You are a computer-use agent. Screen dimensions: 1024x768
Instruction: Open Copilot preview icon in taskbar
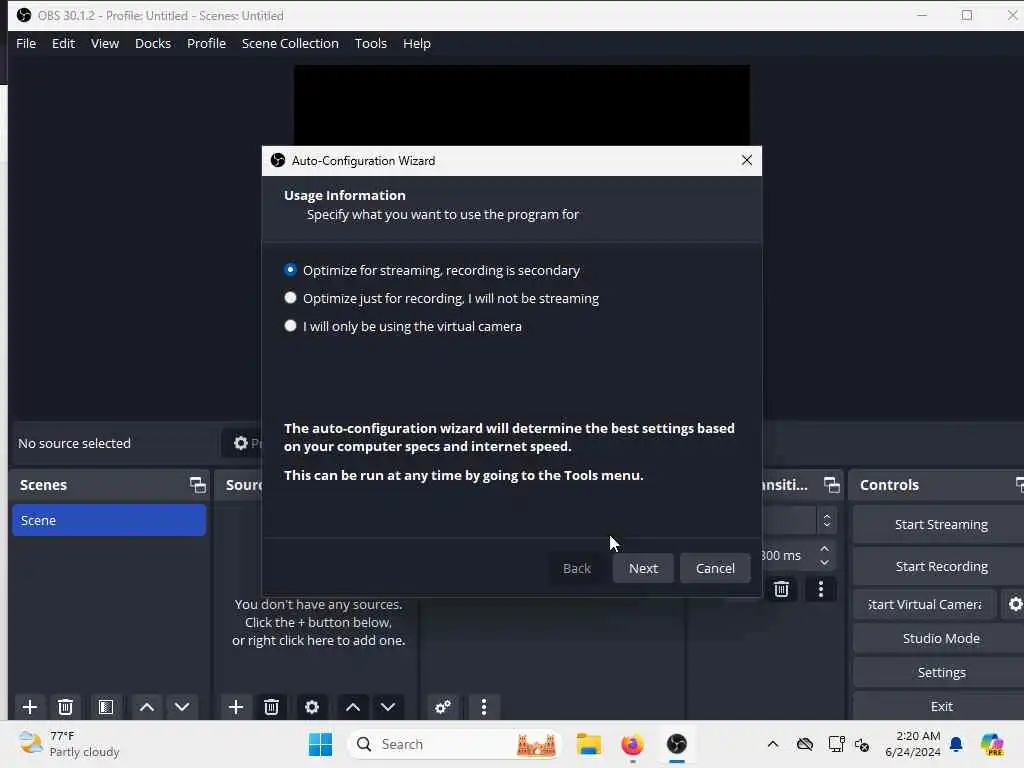click(992, 744)
